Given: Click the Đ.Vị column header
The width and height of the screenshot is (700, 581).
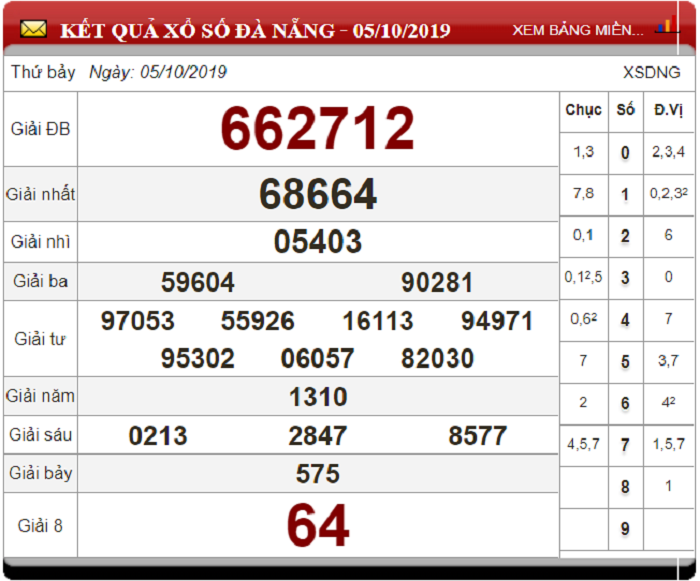Looking at the screenshot, I should pos(668,110).
